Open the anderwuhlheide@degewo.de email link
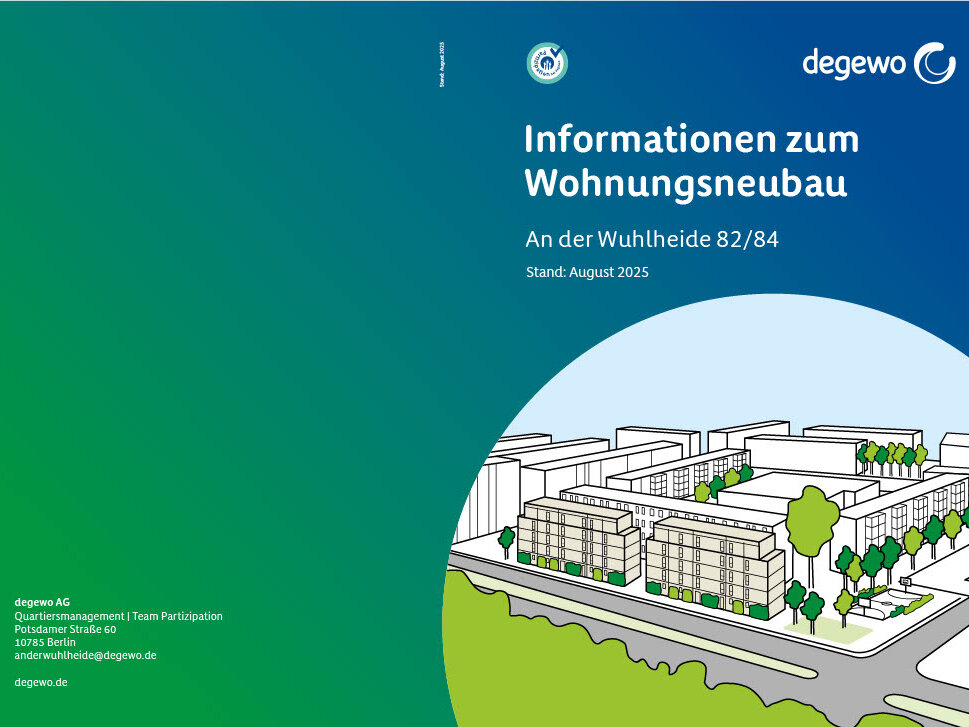Screen dimensions: 969x727 pos(85,655)
